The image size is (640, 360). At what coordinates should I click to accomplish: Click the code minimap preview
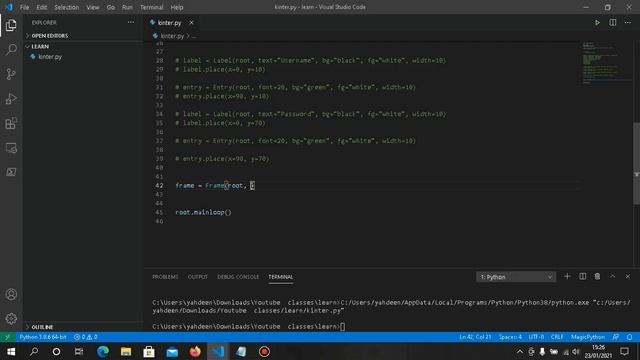606,63
